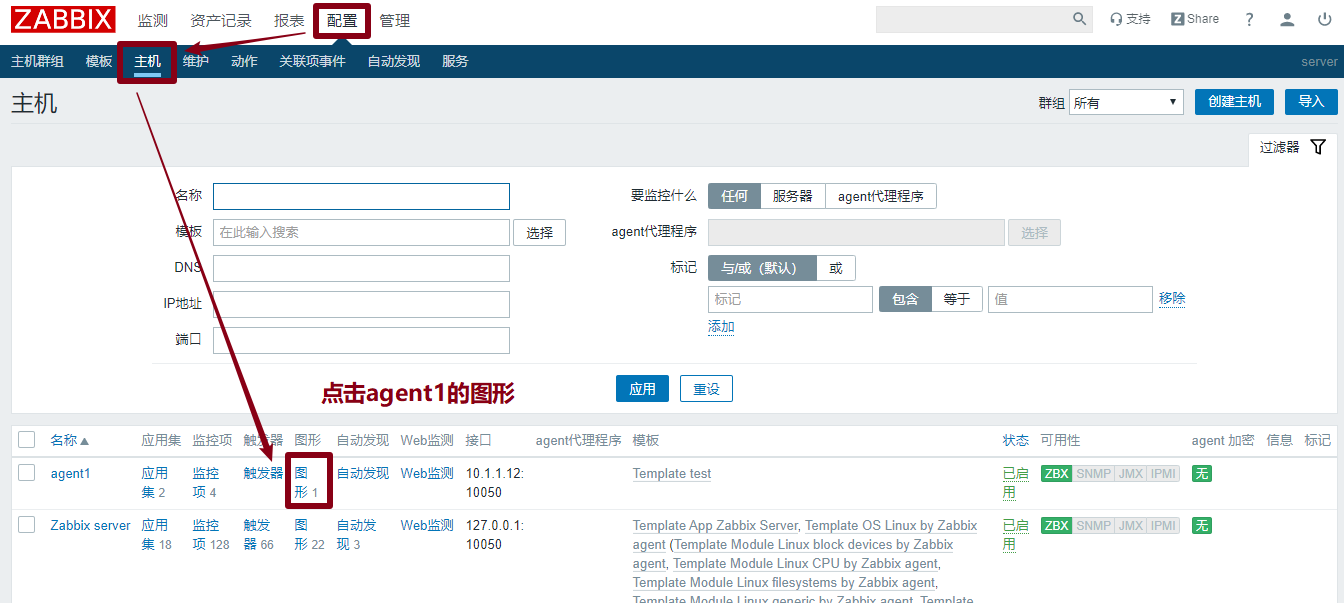Open the user profile icon
The height and width of the screenshot is (603, 1344).
[x=1288, y=19]
